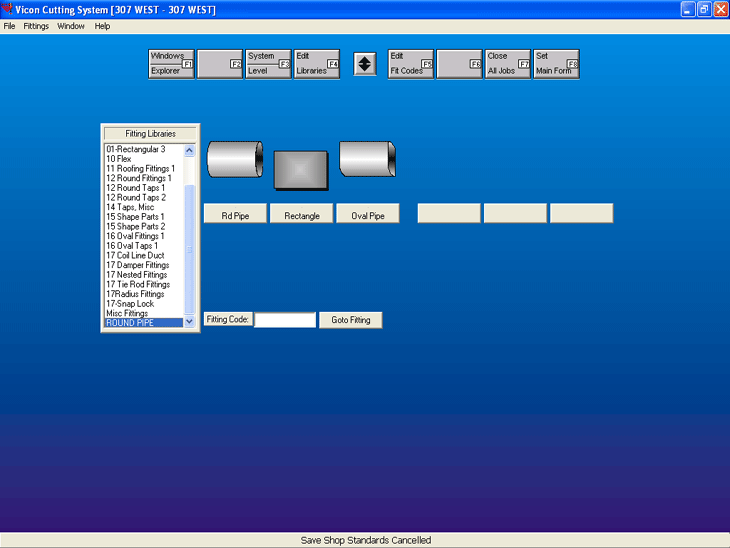Click the up/down arrow toolbar icon
The width and height of the screenshot is (730, 548).
[x=365, y=64]
